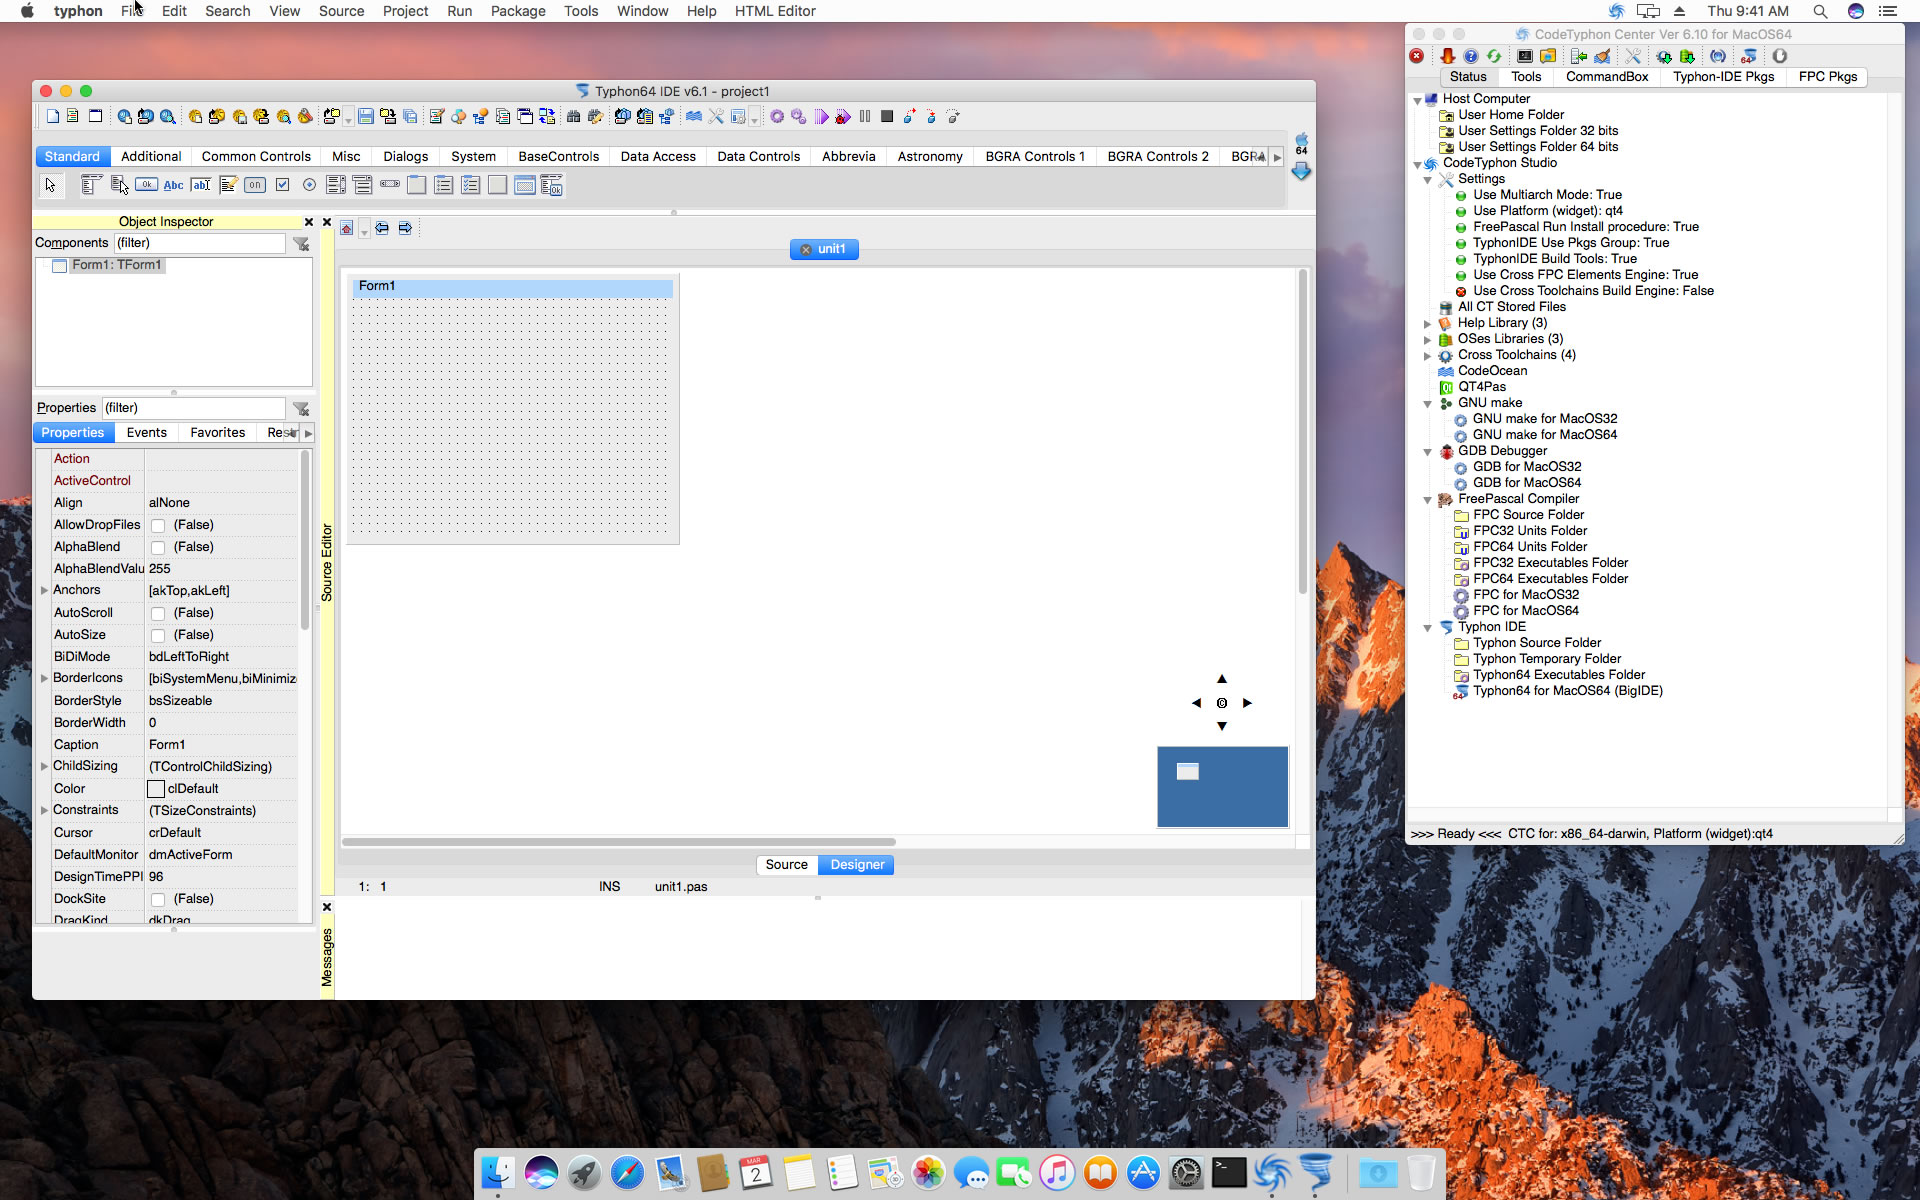Click the designer horizontal scrollbar

[x=619, y=842]
